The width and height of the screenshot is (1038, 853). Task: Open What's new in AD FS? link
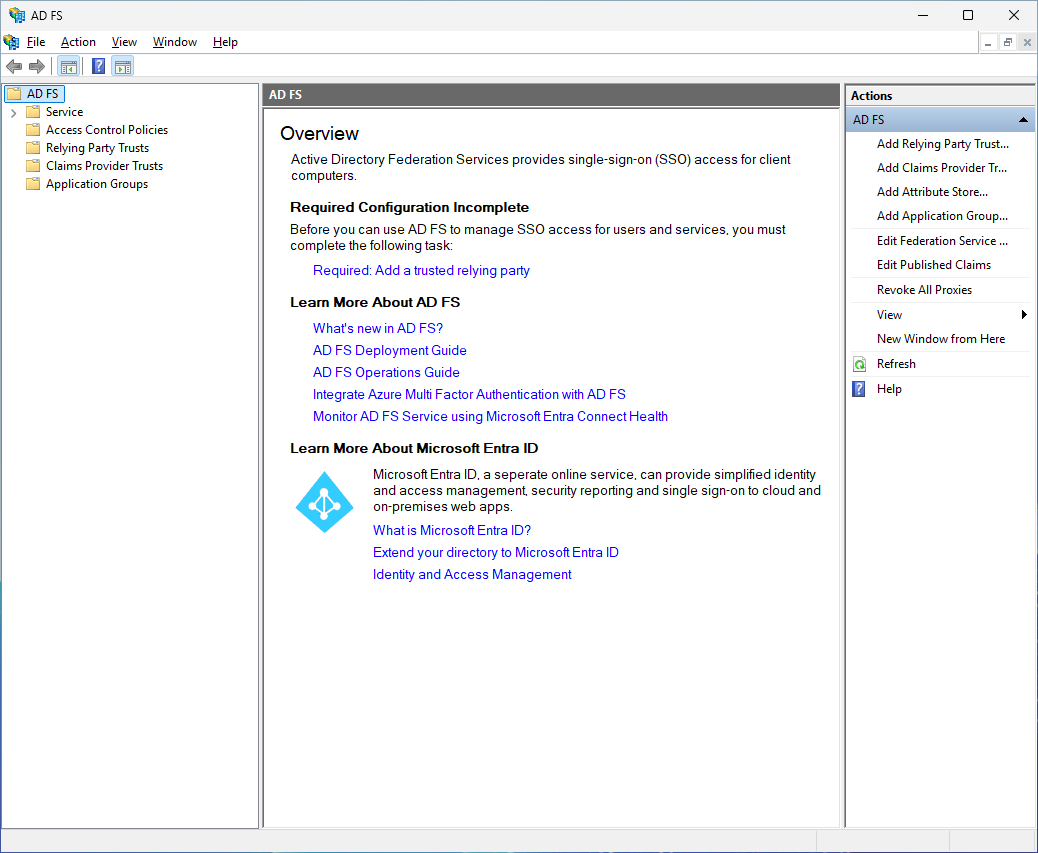tap(377, 328)
